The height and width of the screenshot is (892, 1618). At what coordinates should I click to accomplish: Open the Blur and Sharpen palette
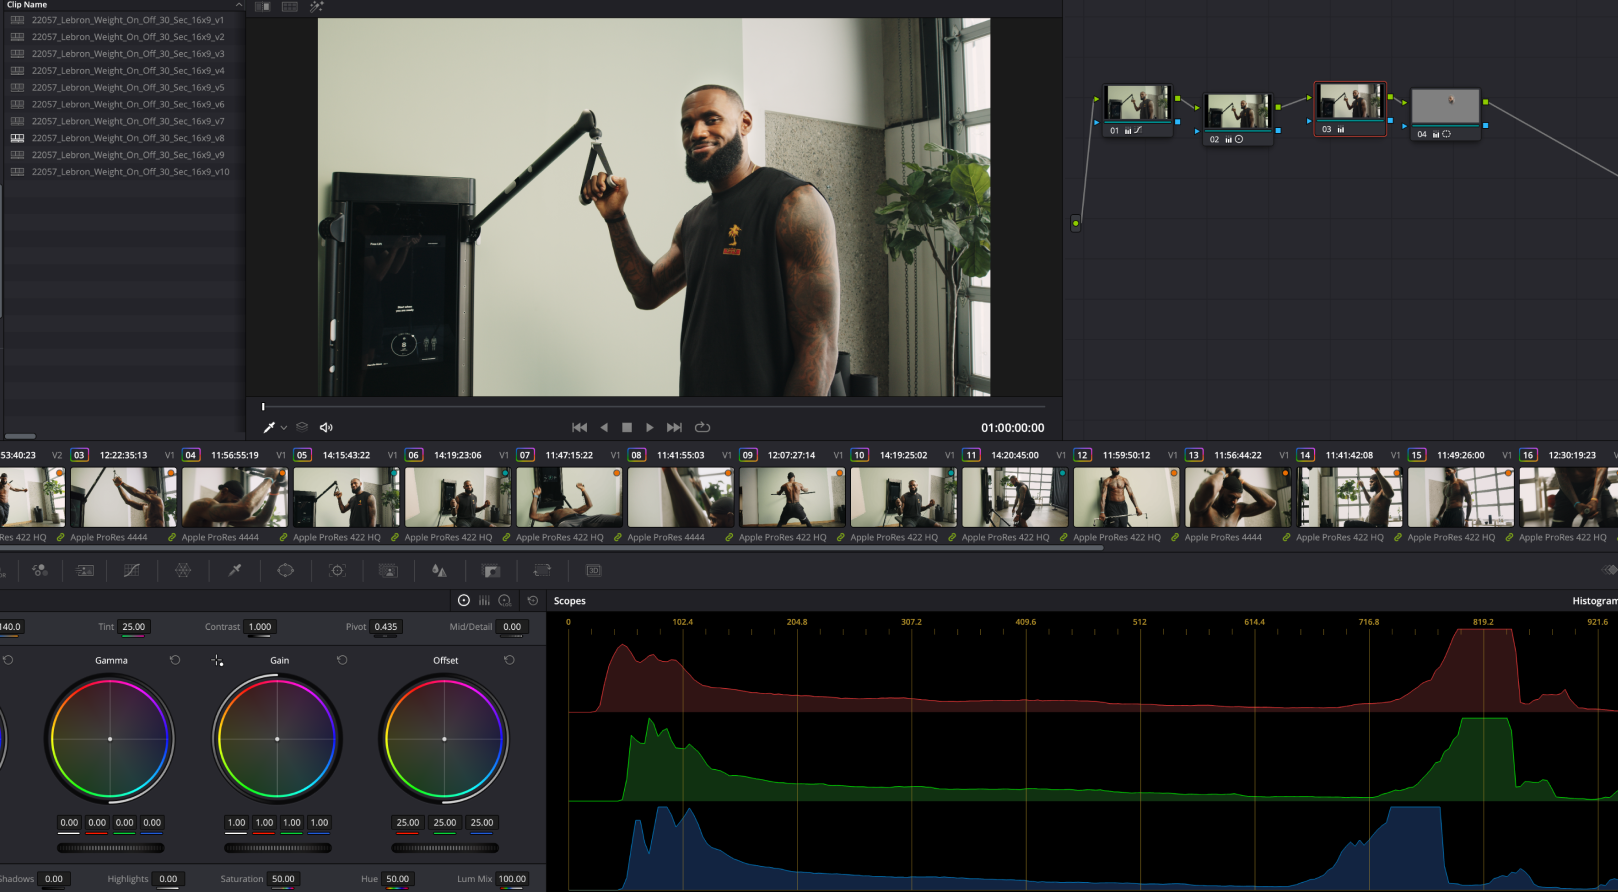(x=439, y=570)
